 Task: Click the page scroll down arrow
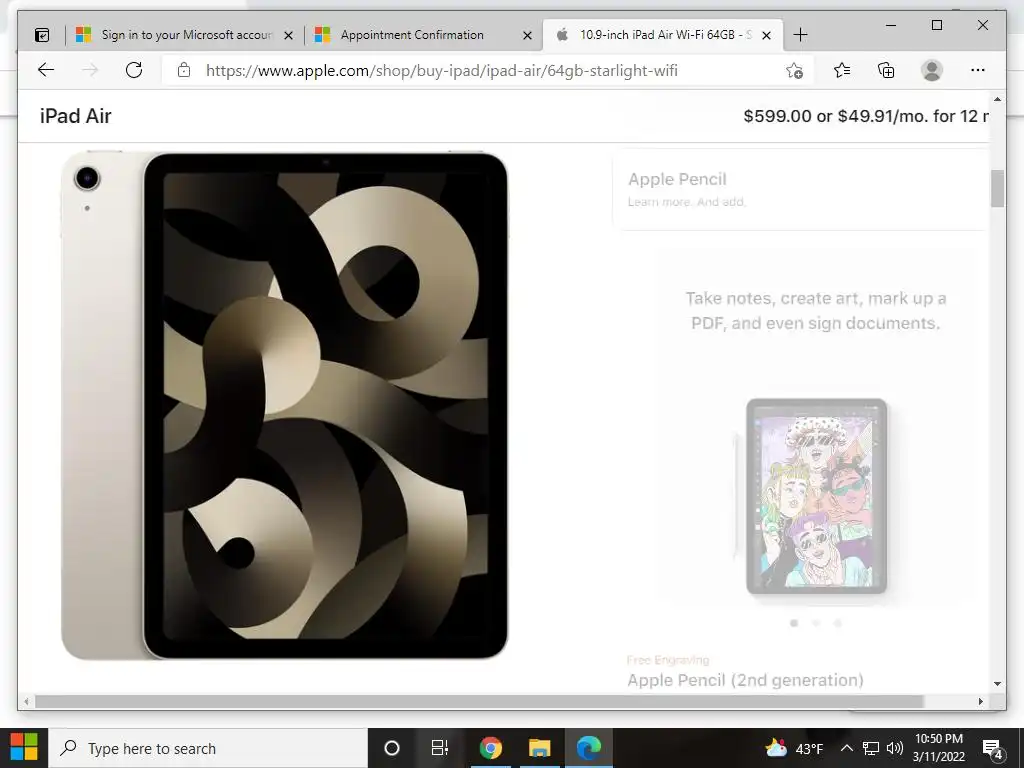coord(997,684)
